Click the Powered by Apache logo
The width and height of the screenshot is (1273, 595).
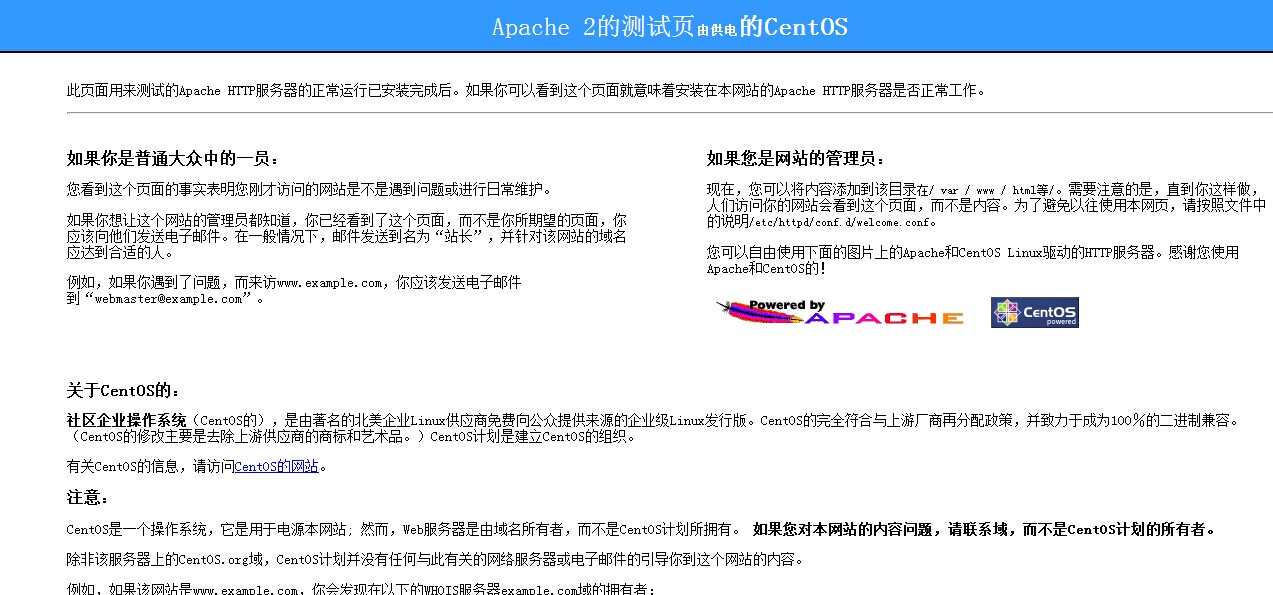[x=840, y=313]
